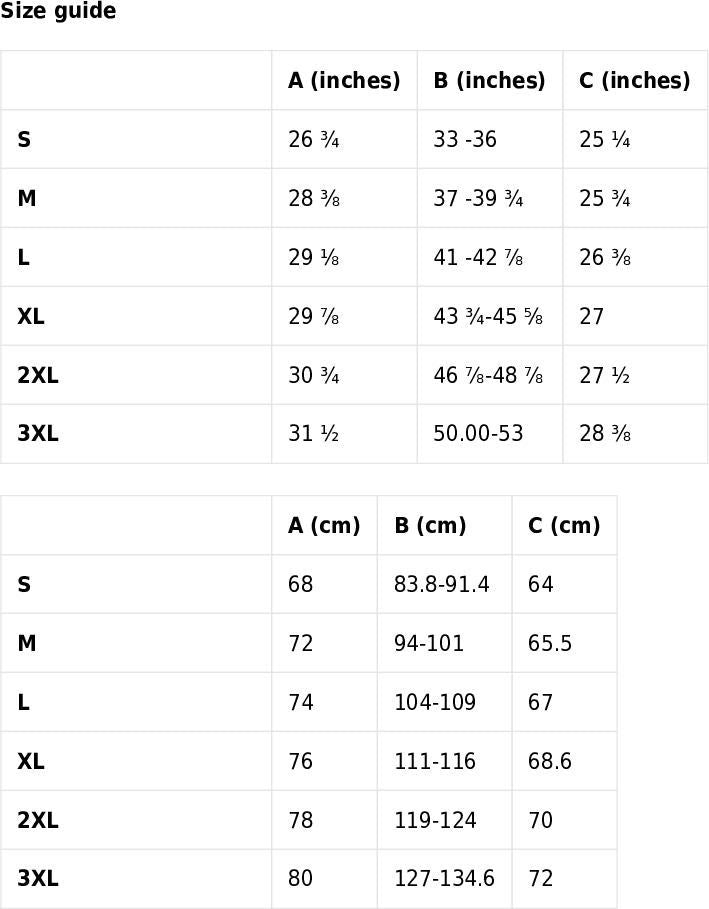Select the B (cm) column header
709x909 pixels.
click(430, 525)
